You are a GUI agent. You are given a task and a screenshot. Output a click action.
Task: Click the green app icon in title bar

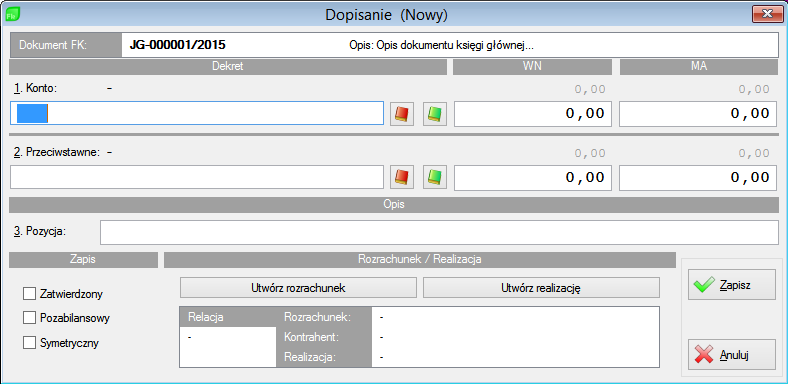13,15
